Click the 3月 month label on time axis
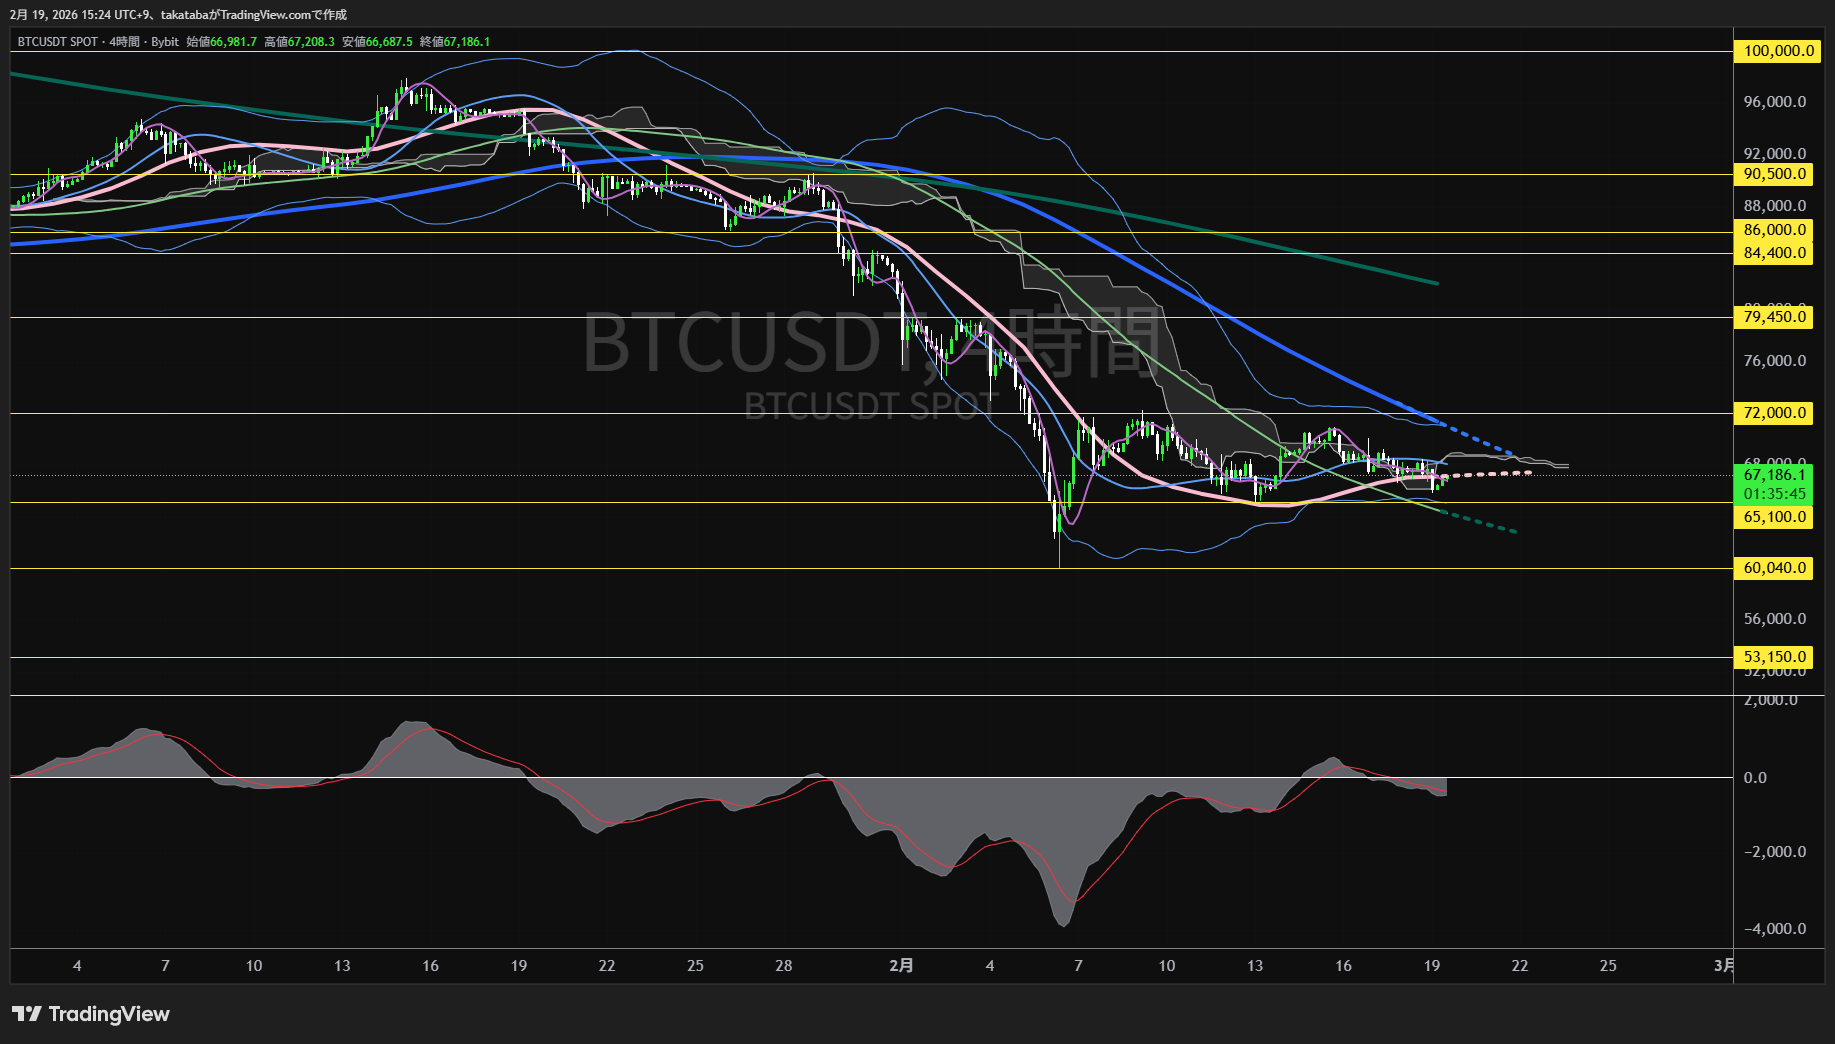This screenshot has width=1835, height=1044. 1723,966
